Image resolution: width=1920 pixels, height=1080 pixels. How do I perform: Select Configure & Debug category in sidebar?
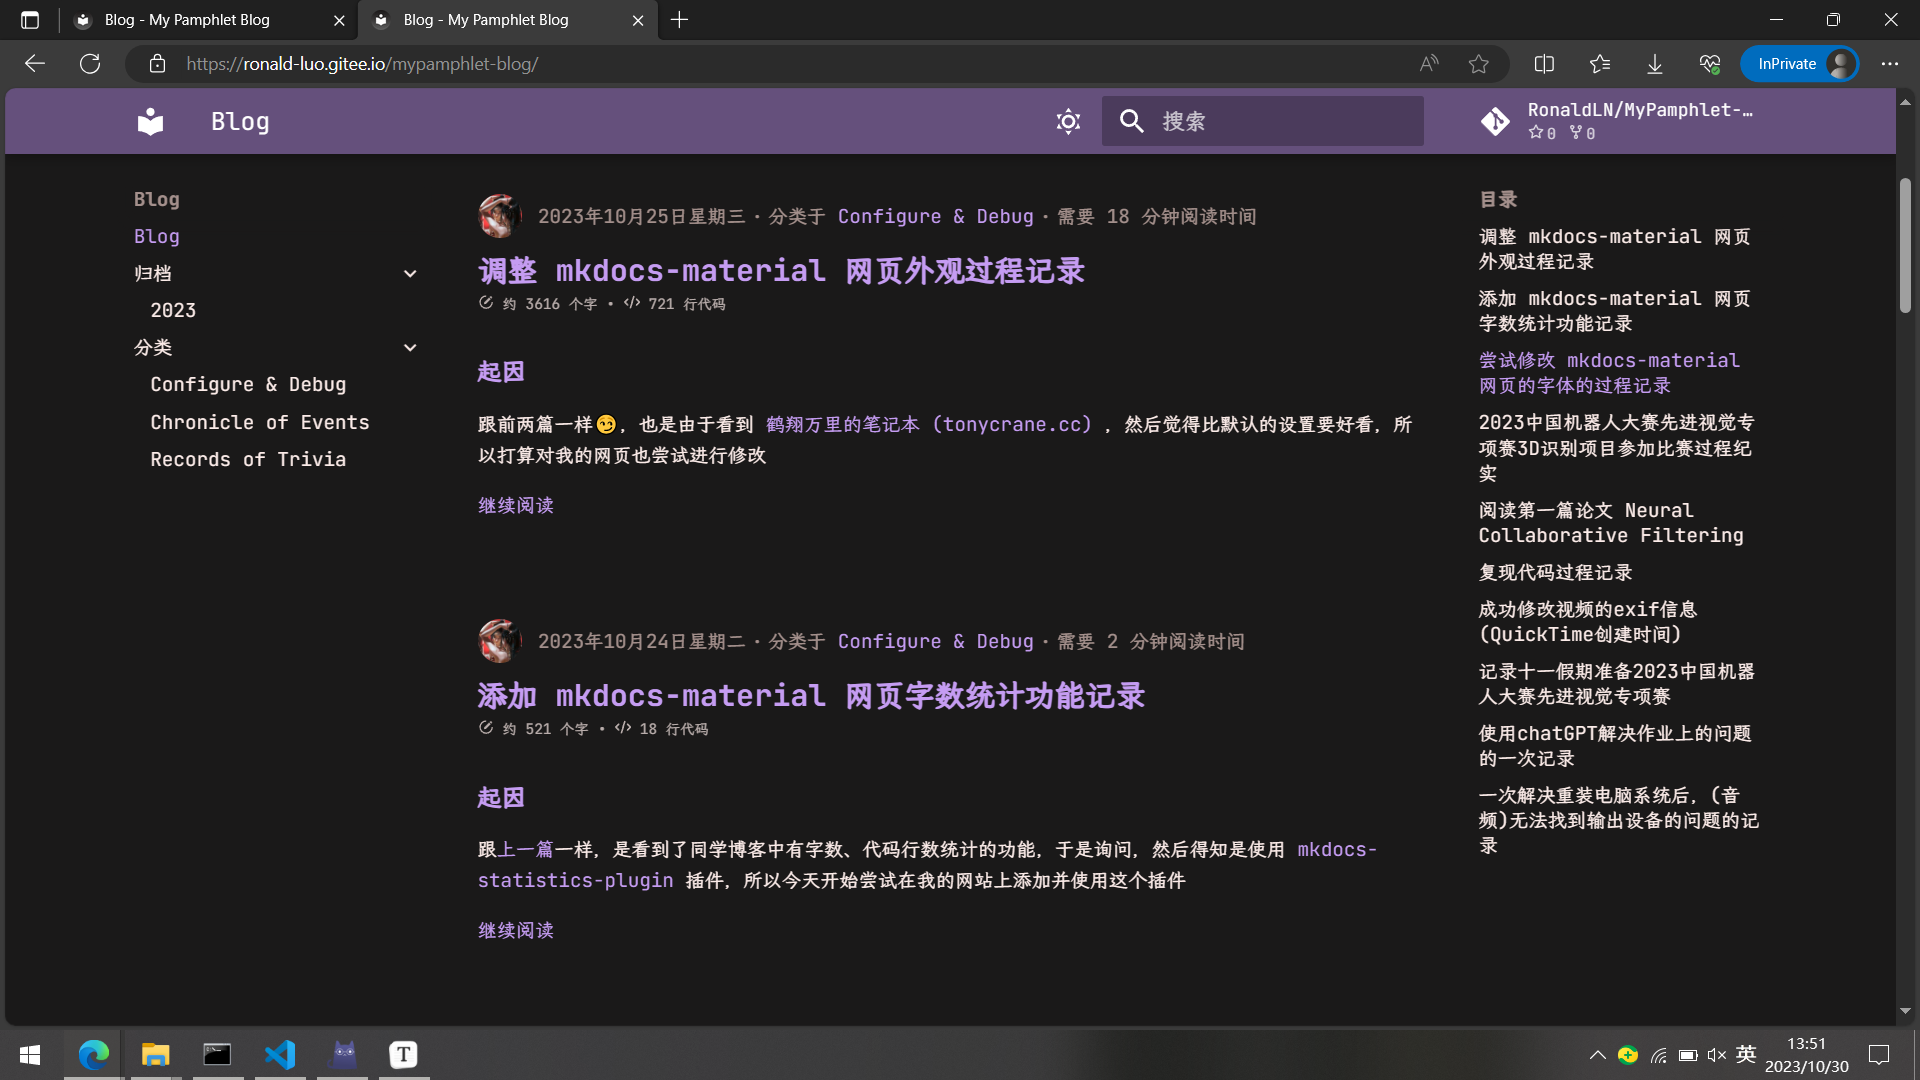click(x=248, y=385)
